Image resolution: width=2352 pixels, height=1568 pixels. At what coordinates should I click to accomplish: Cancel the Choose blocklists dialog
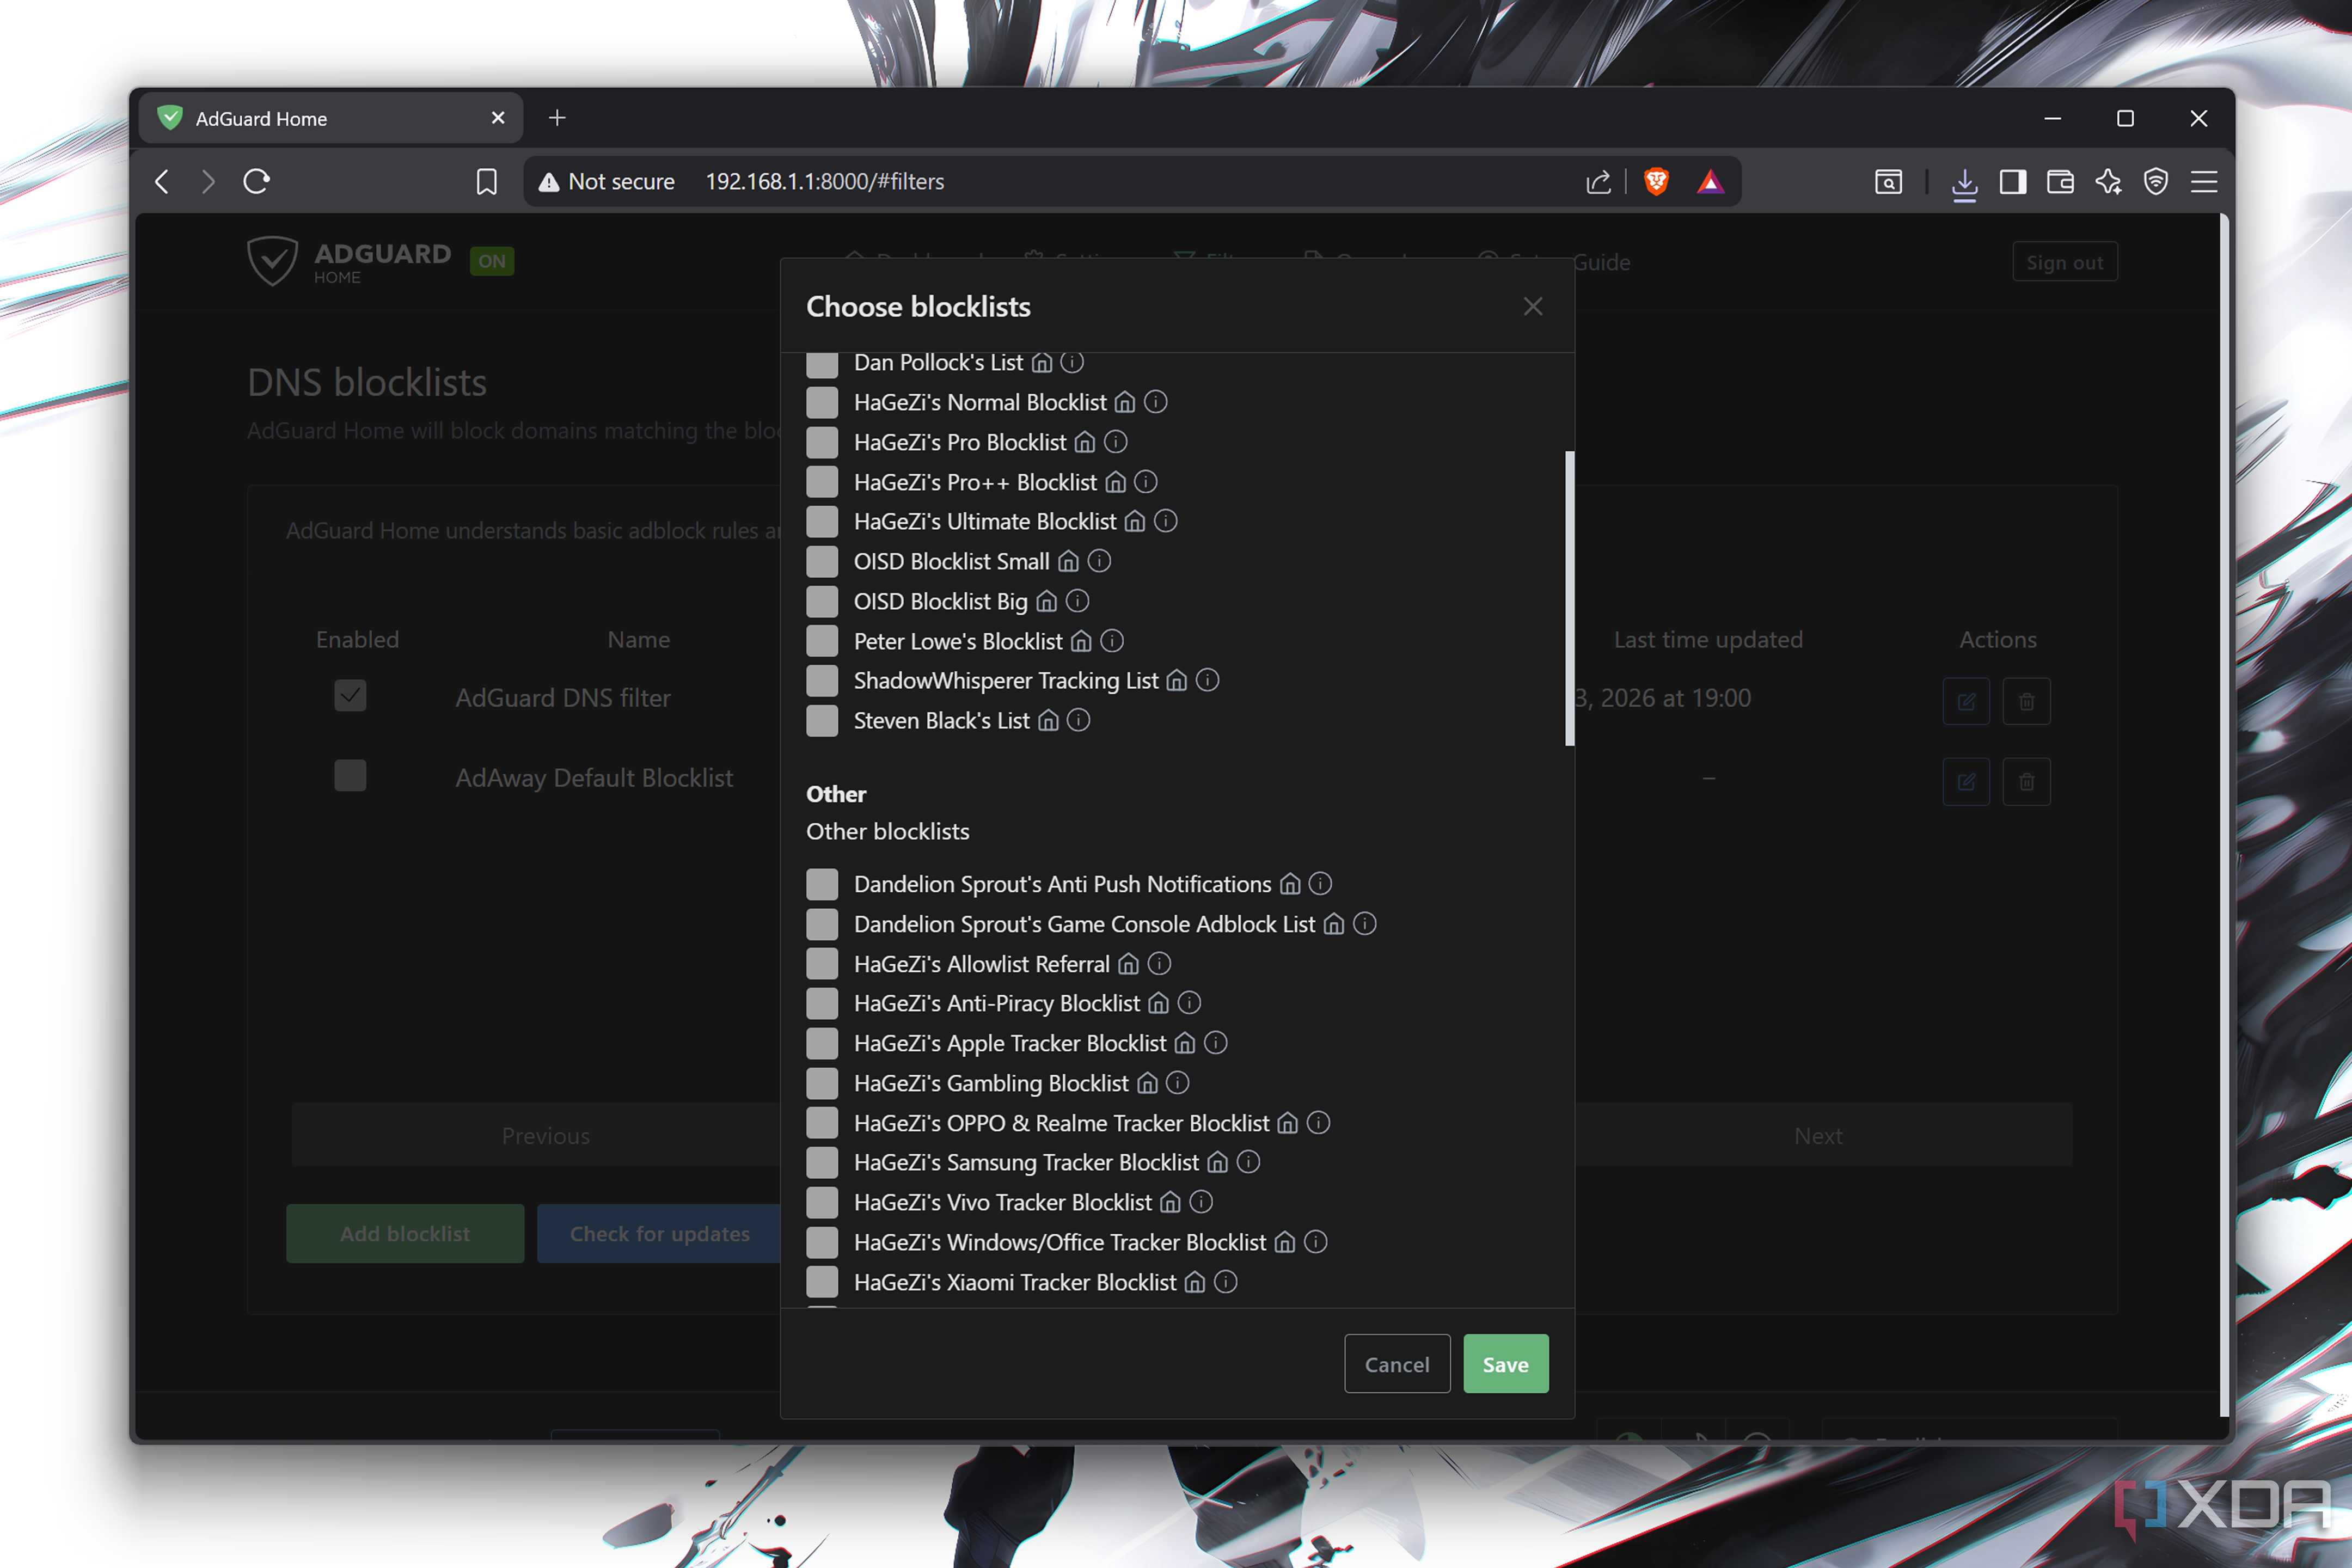1396,1364
